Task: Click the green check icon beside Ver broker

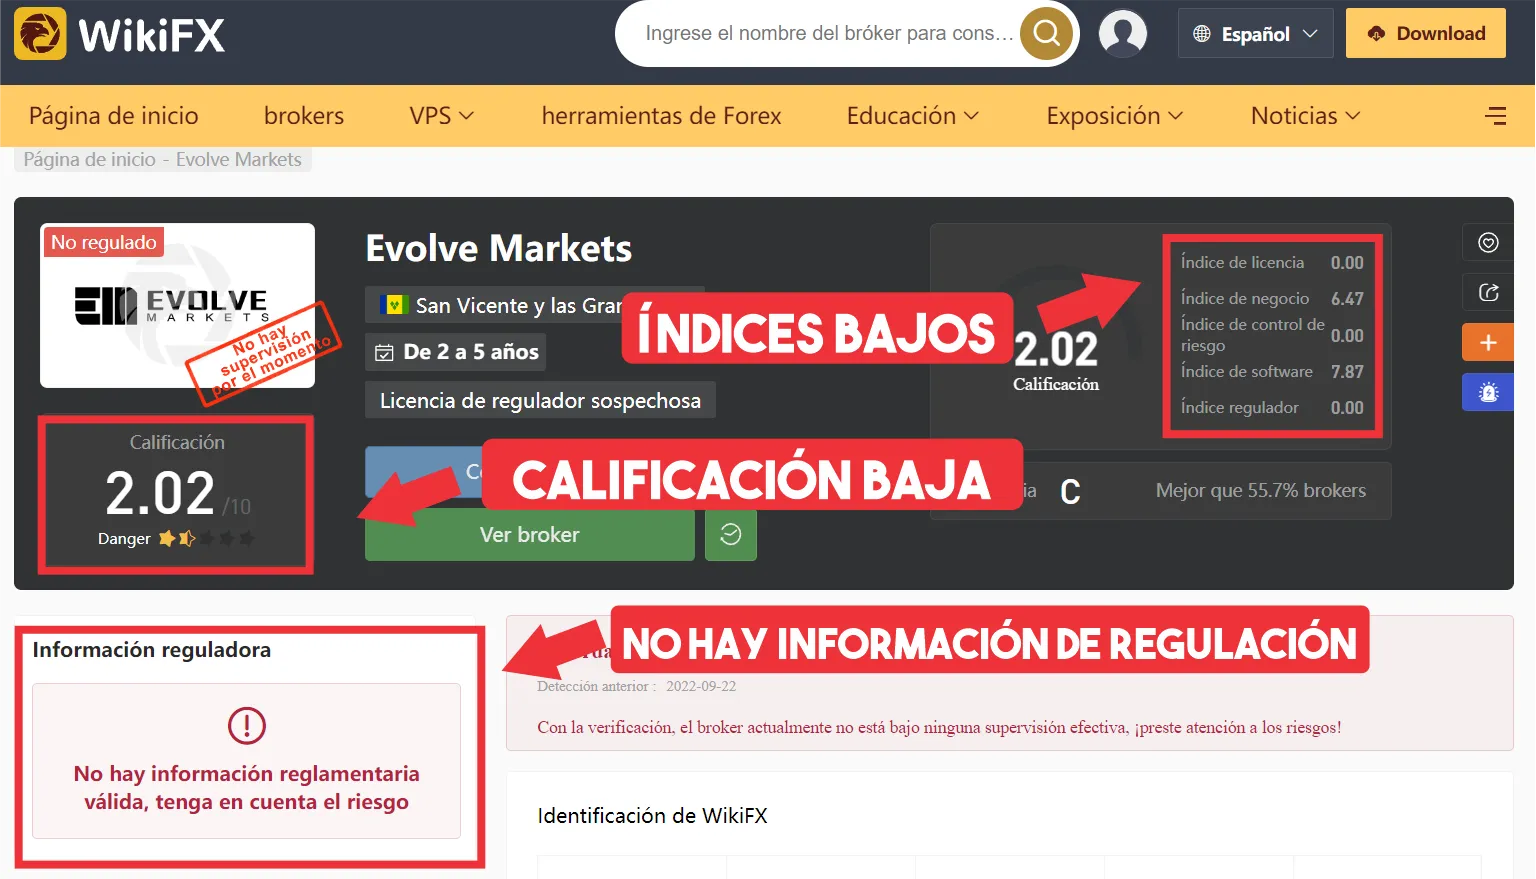Action: 731,534
